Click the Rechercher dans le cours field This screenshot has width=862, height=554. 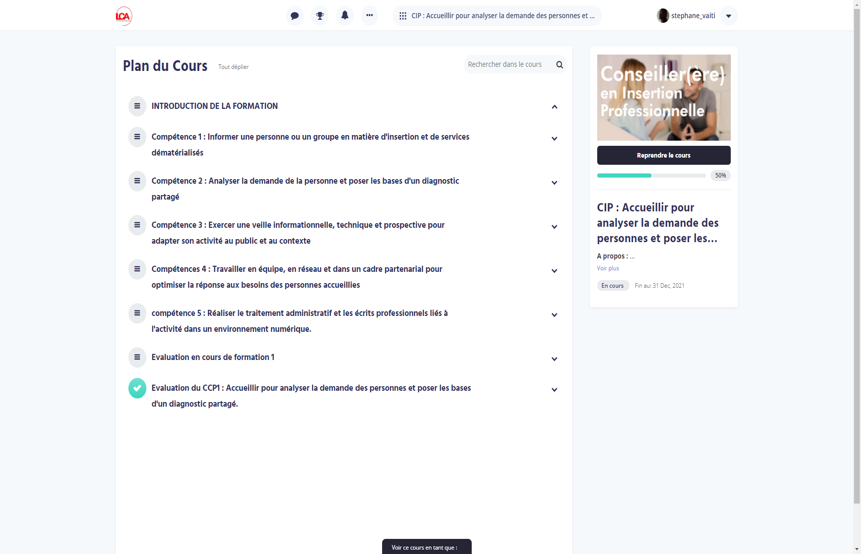click(x=507, y=65)
